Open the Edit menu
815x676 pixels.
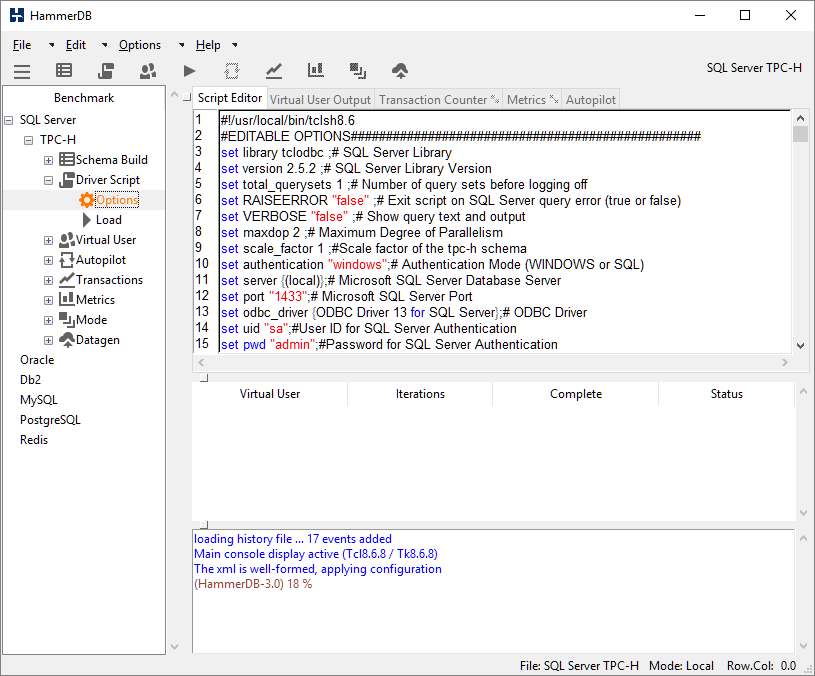76,45
